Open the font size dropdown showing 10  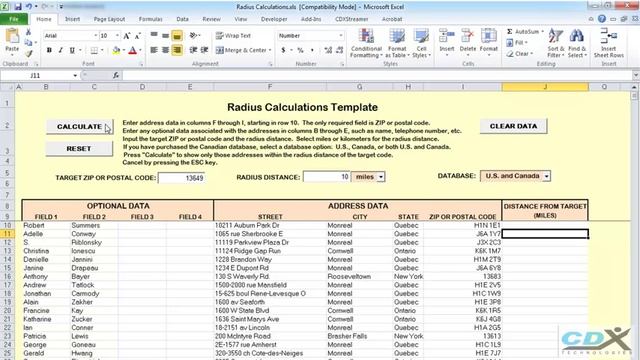click(x=117, y=36)
